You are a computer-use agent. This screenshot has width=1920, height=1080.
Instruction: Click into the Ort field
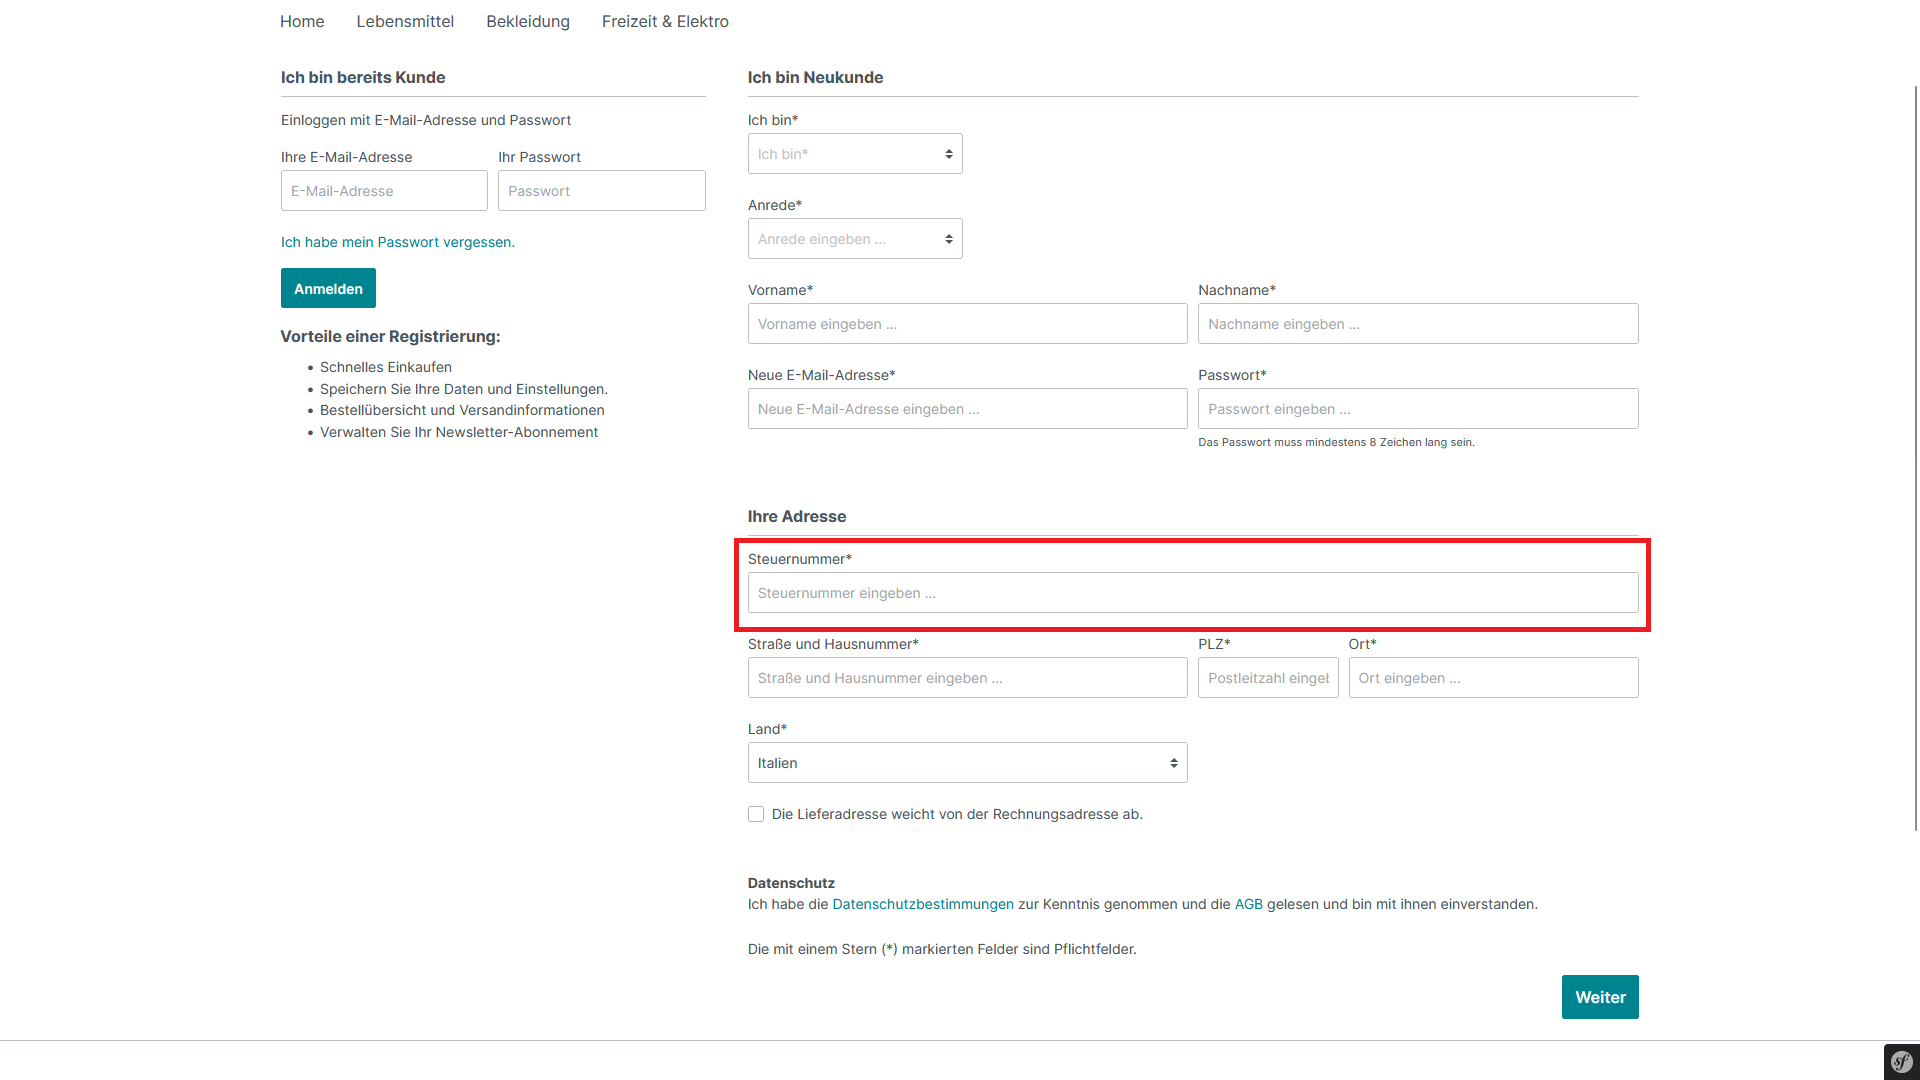(1493, 678)
